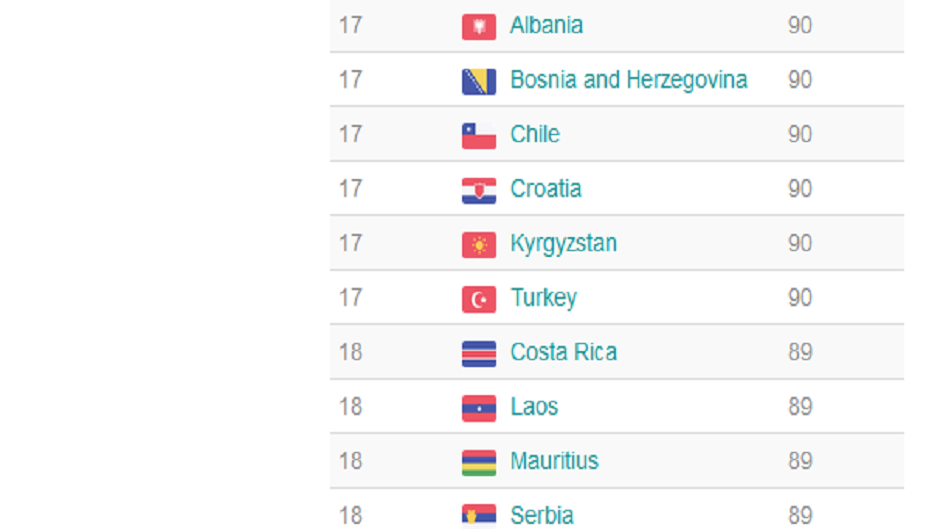Open the Costa Rica link
Viewport: 940px width, 529px height.
point(563,353)
